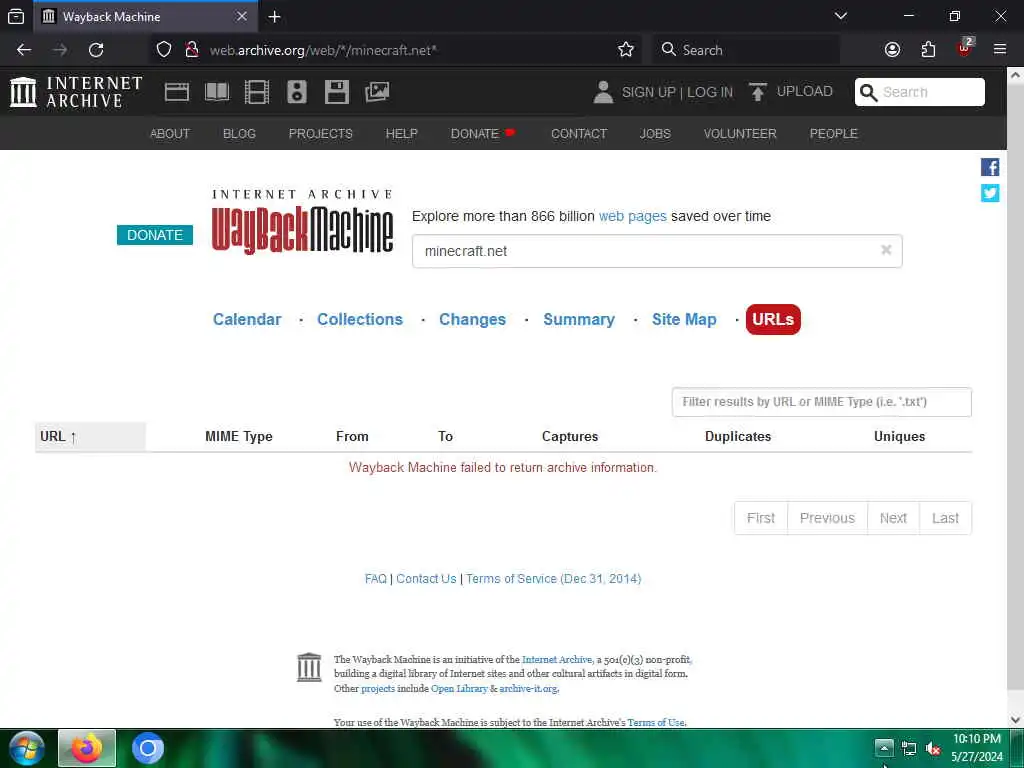Viewport: 1024px width, 768px height.
Task: Click the teal DONATE button
Action: click(155, 235)
